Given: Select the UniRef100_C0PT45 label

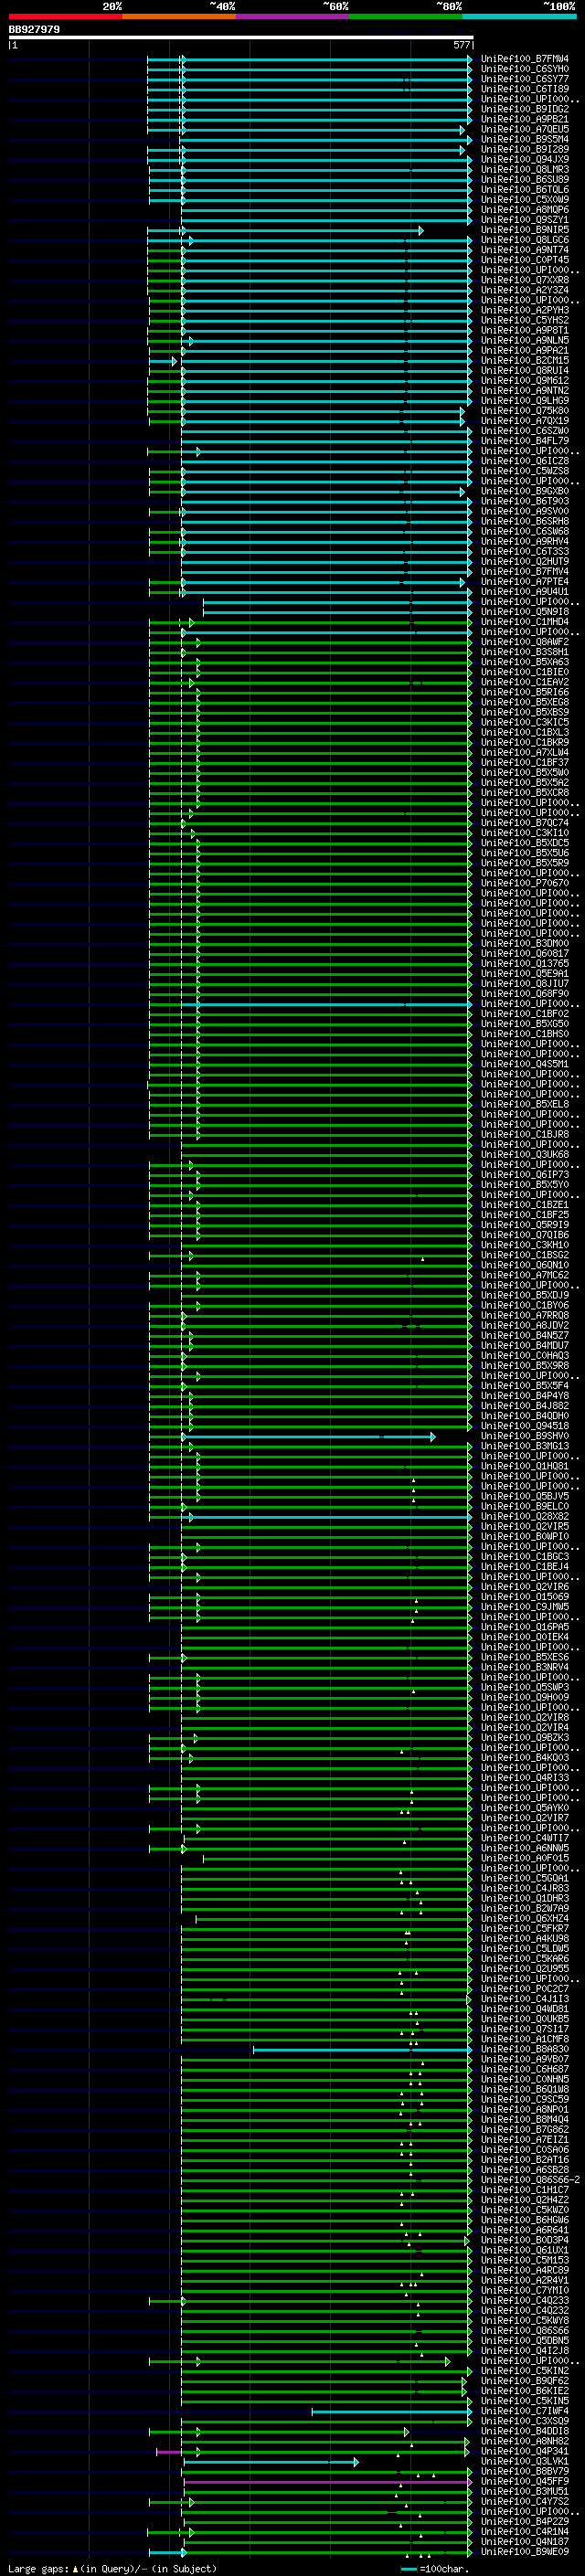Looking at the screenshot, I should click(x=525, y=260).
